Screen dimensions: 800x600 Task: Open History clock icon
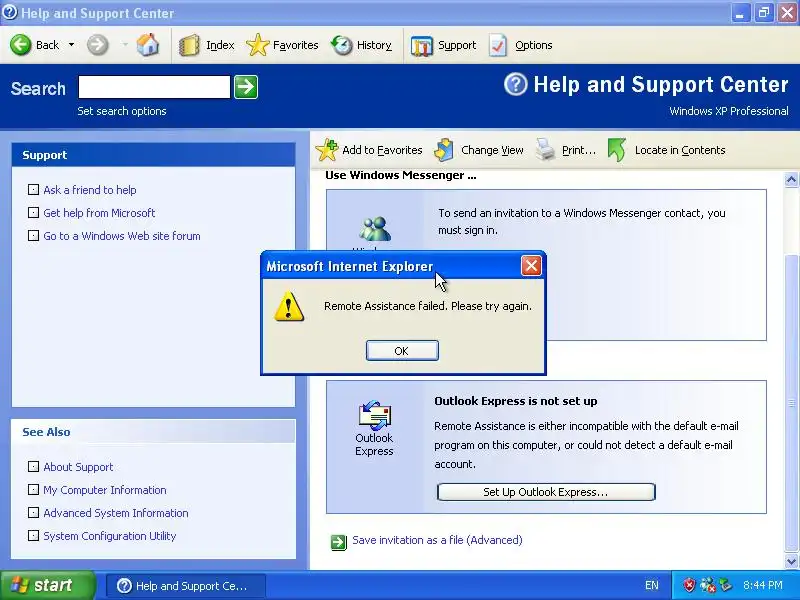coord(342,45)
